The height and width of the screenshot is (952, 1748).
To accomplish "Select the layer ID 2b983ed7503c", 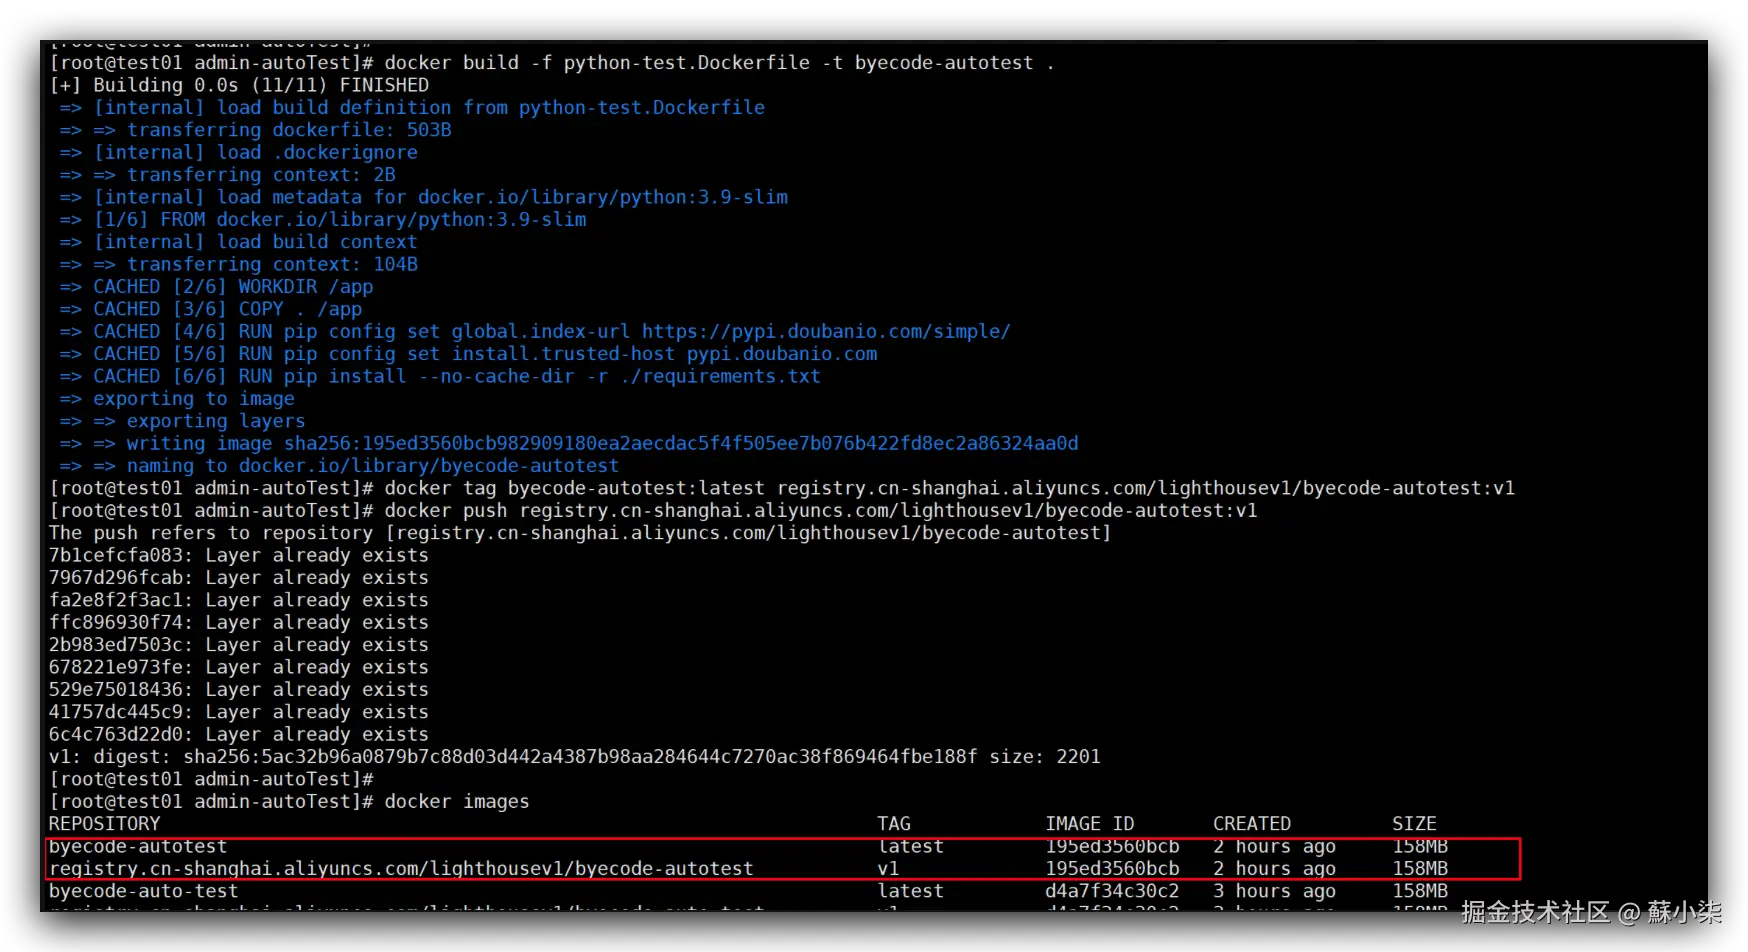I will [116, 645].
